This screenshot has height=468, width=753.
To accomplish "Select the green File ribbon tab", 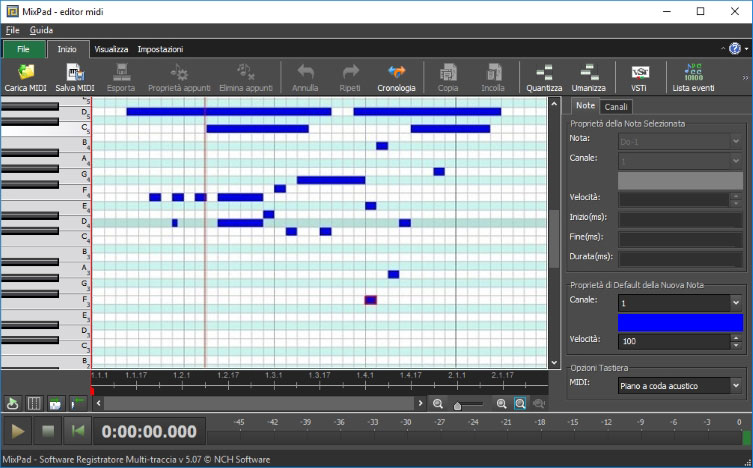I will click(24, 49).
